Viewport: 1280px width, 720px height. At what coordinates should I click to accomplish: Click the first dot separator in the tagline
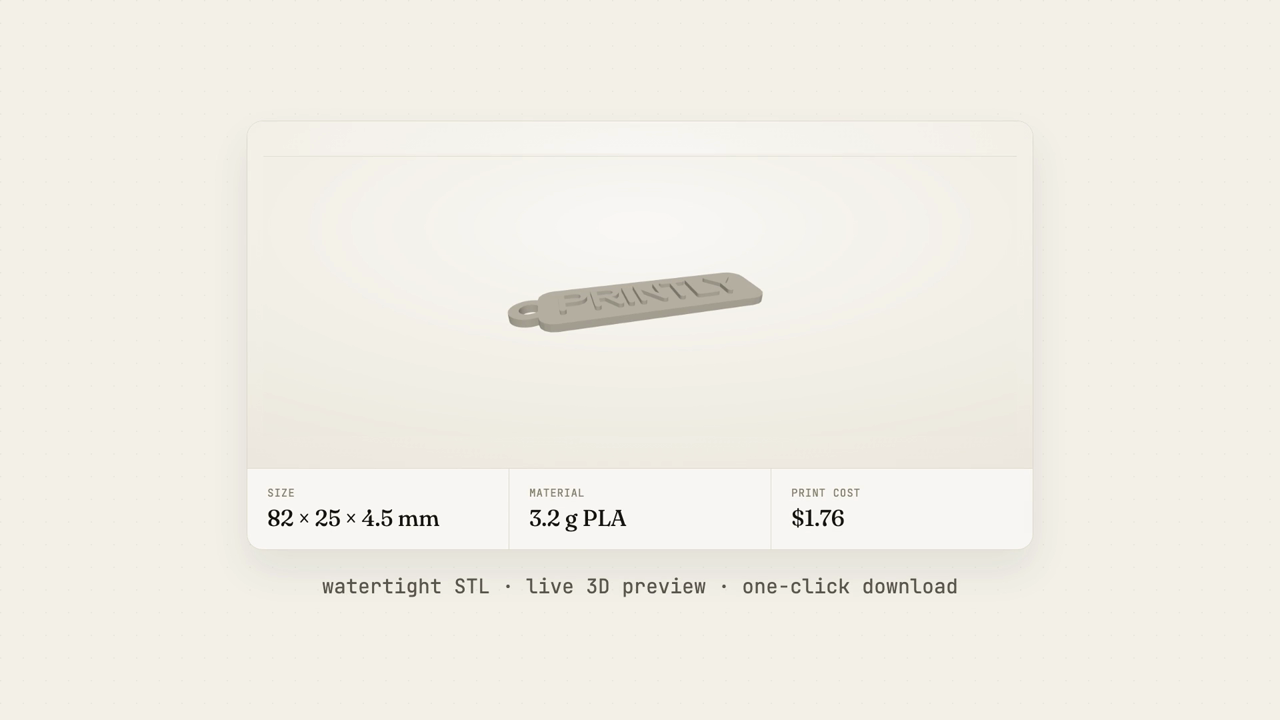pyautogui.click(x=507, y=587)
